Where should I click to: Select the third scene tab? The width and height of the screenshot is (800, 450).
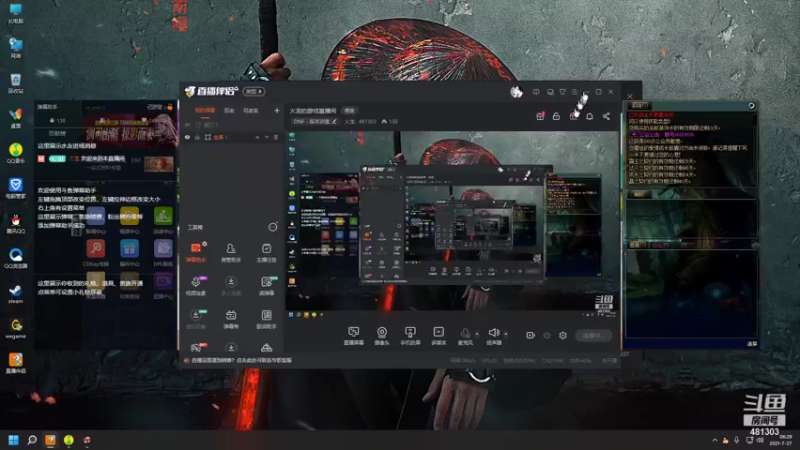250,110
